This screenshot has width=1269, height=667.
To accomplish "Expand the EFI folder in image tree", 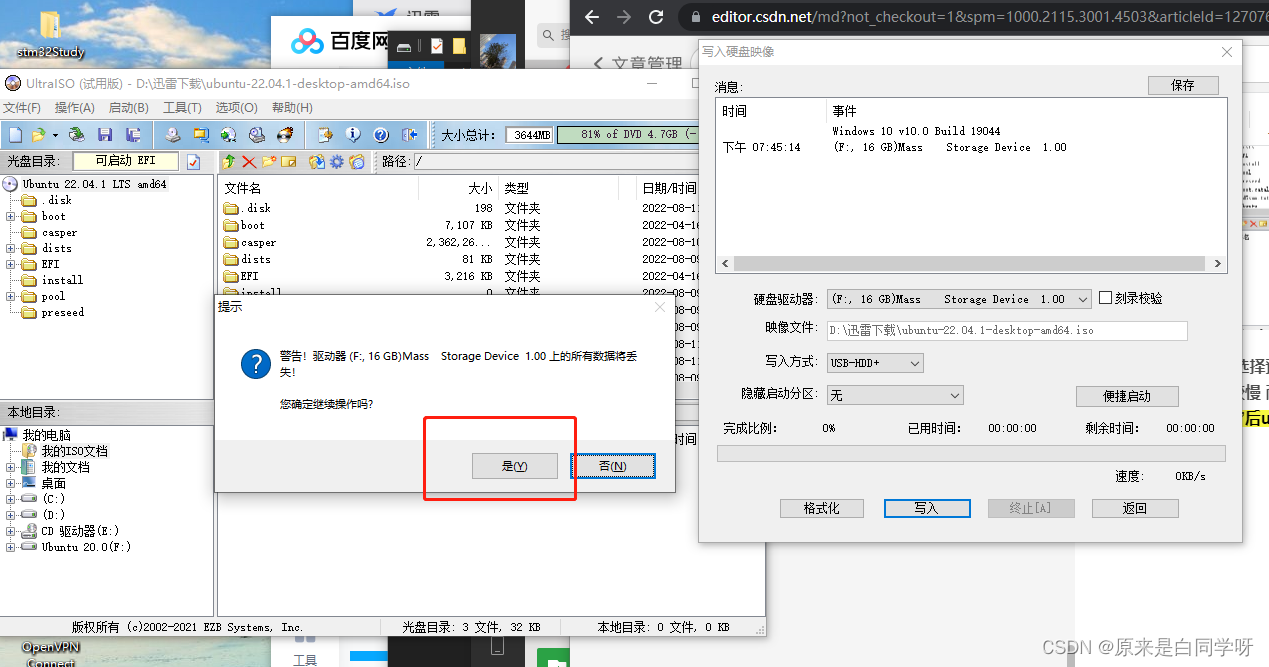I will tap(11, 264).
